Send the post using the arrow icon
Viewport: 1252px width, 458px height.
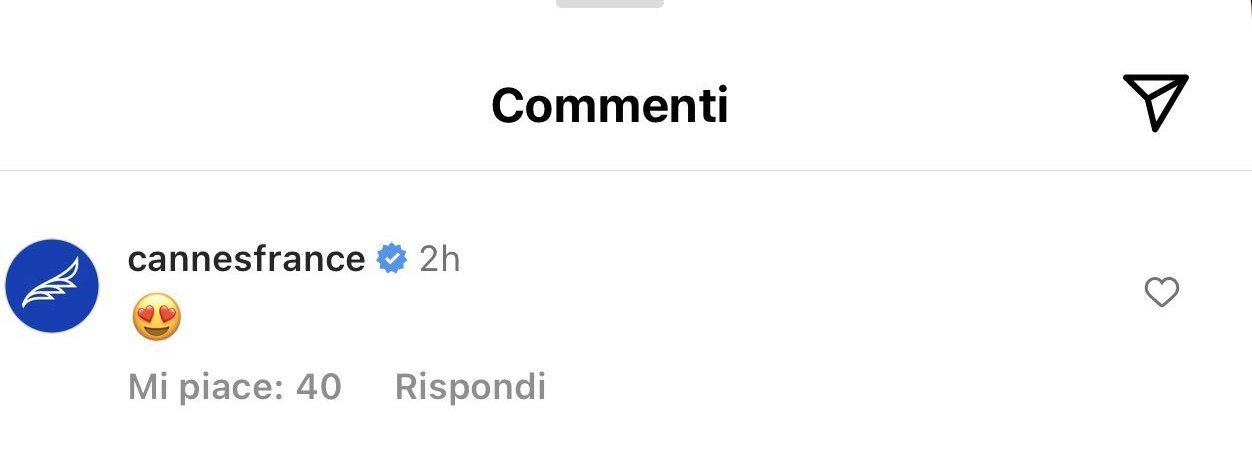tap(1156, 102)
